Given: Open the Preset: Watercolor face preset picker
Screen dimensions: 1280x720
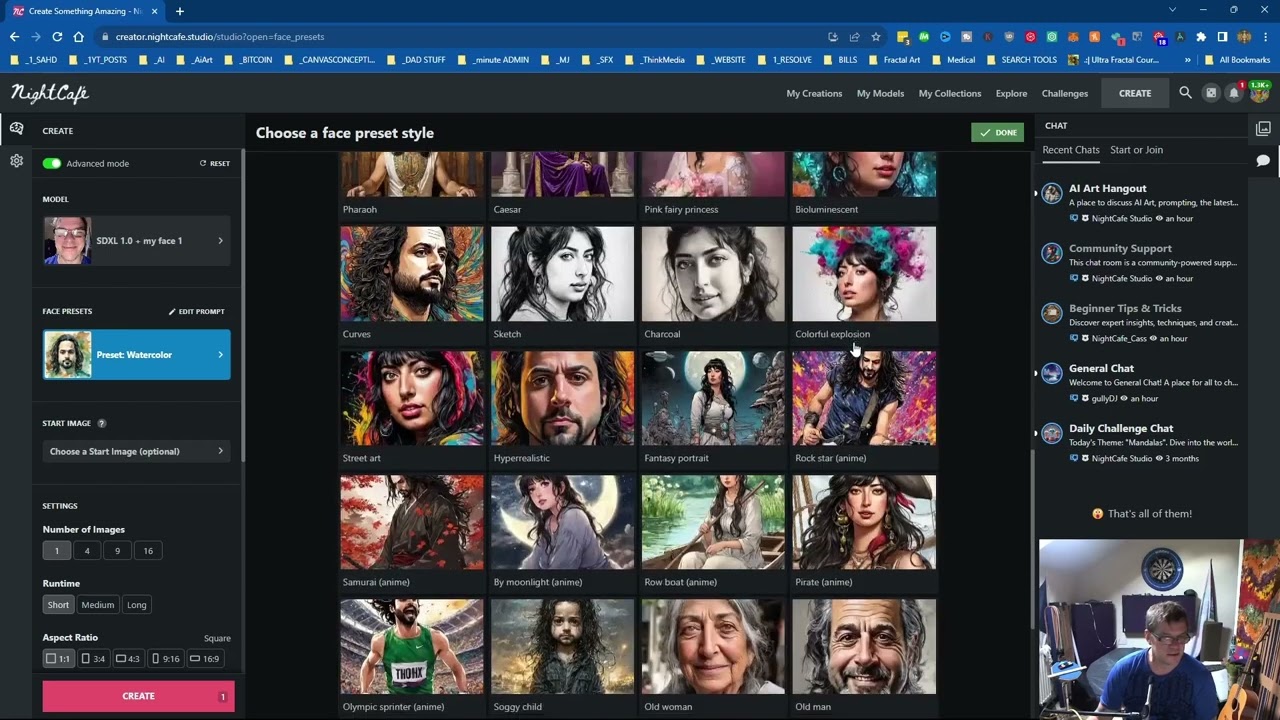Looking at the screenshot, I should pyautogui.click(x=136, y=355).
